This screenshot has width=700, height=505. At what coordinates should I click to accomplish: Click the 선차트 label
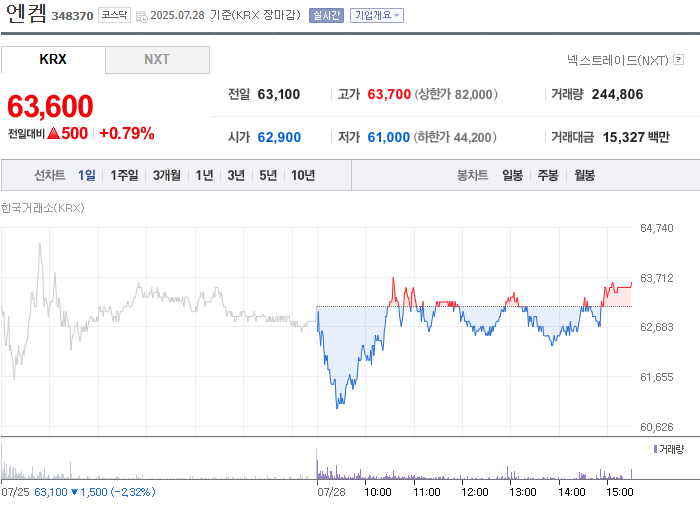[x=50, y=175]
